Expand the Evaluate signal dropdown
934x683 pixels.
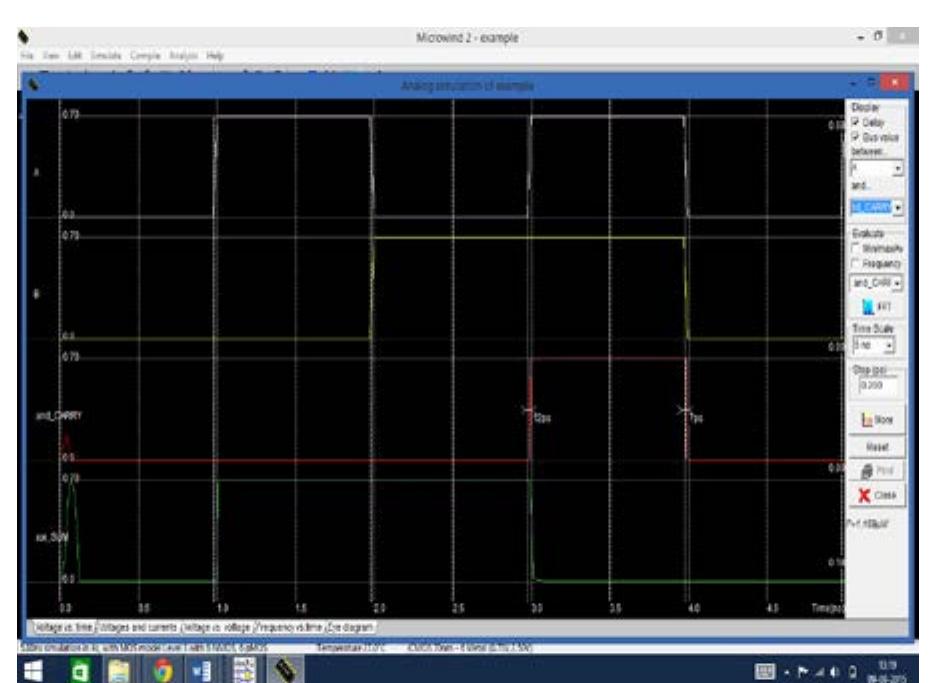[x=897, y=282]
